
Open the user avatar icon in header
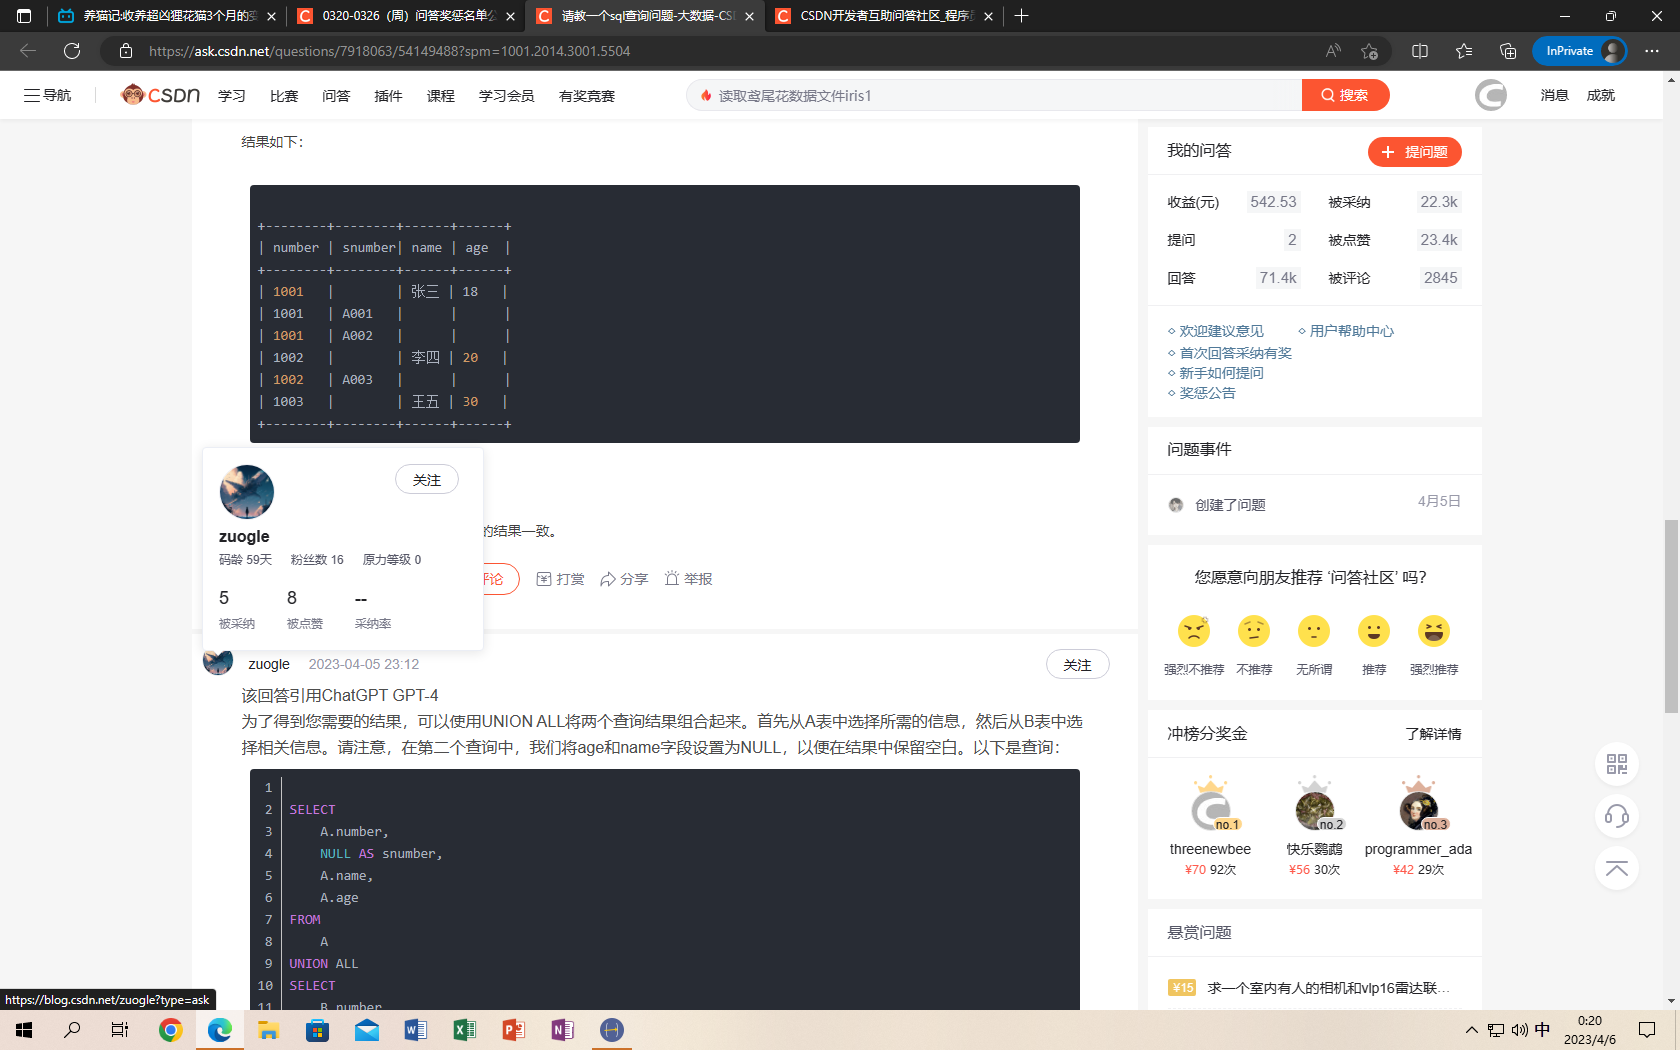[x=1490, y=95]
